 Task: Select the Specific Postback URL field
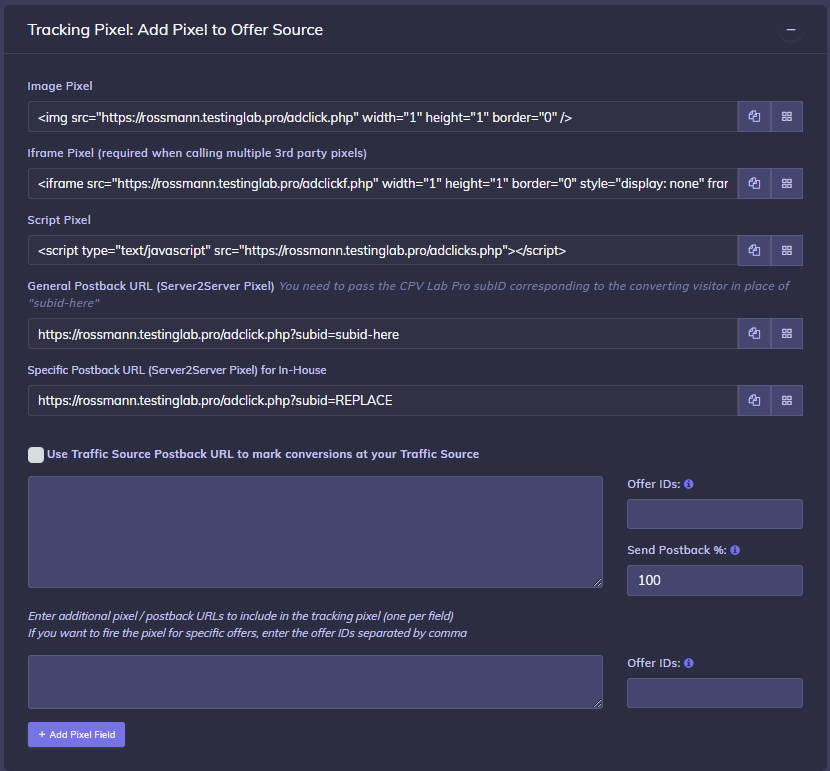pos(383,401)
